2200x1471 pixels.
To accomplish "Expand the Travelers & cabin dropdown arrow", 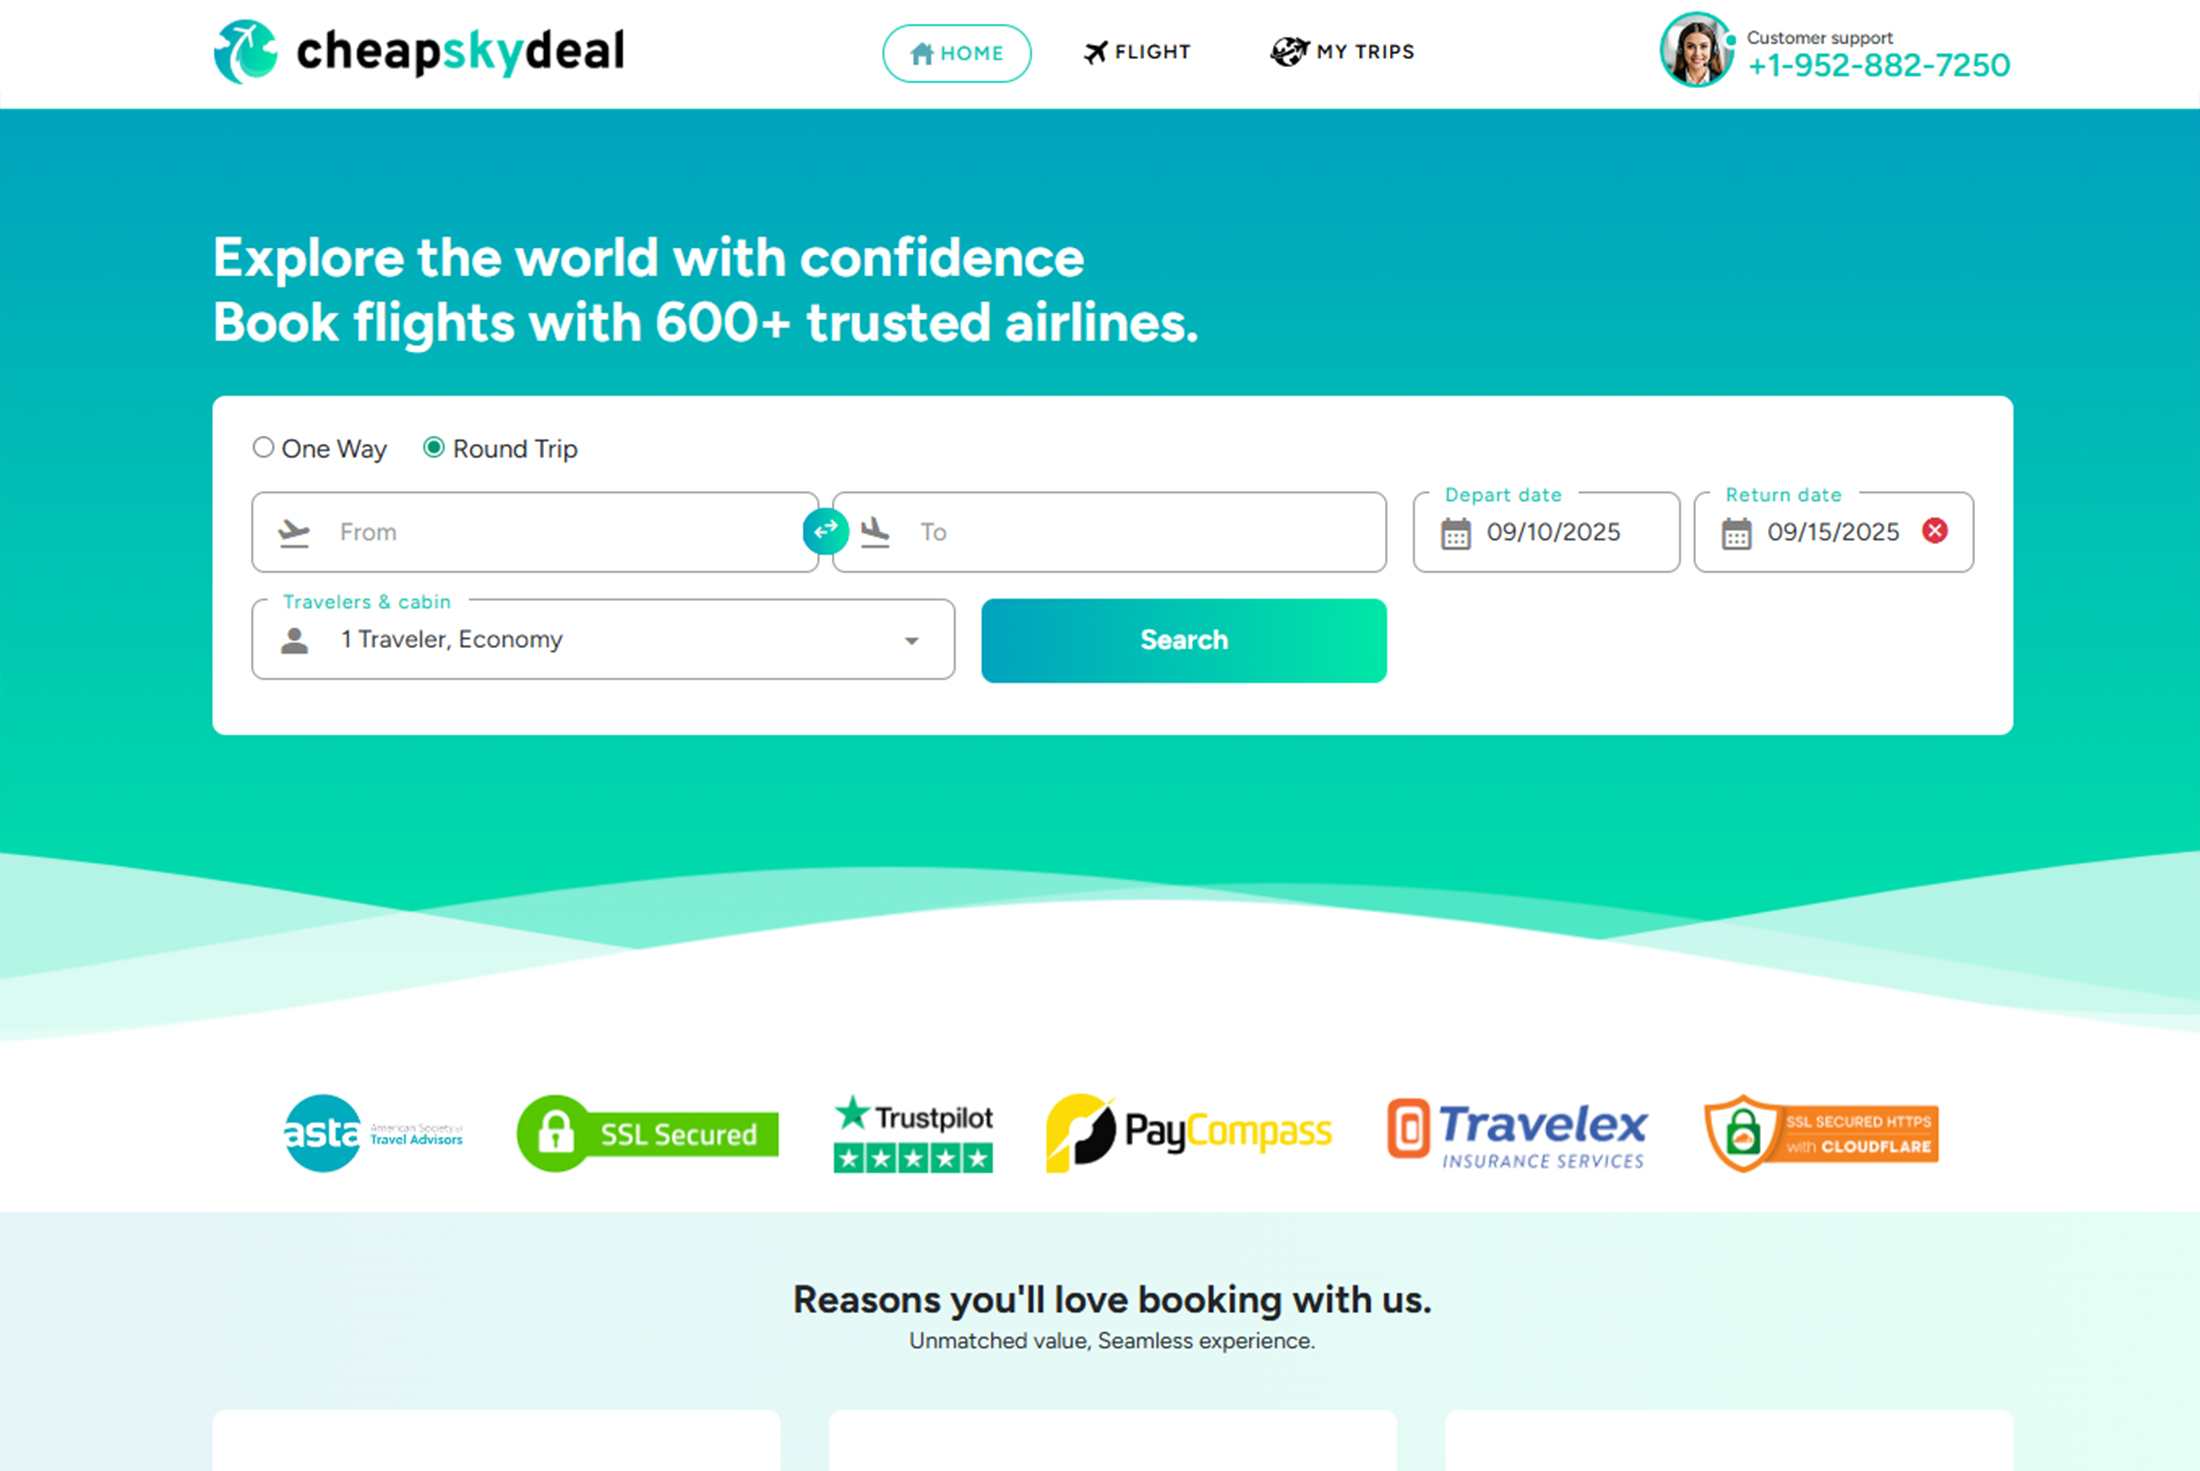I will pos(911,641).
